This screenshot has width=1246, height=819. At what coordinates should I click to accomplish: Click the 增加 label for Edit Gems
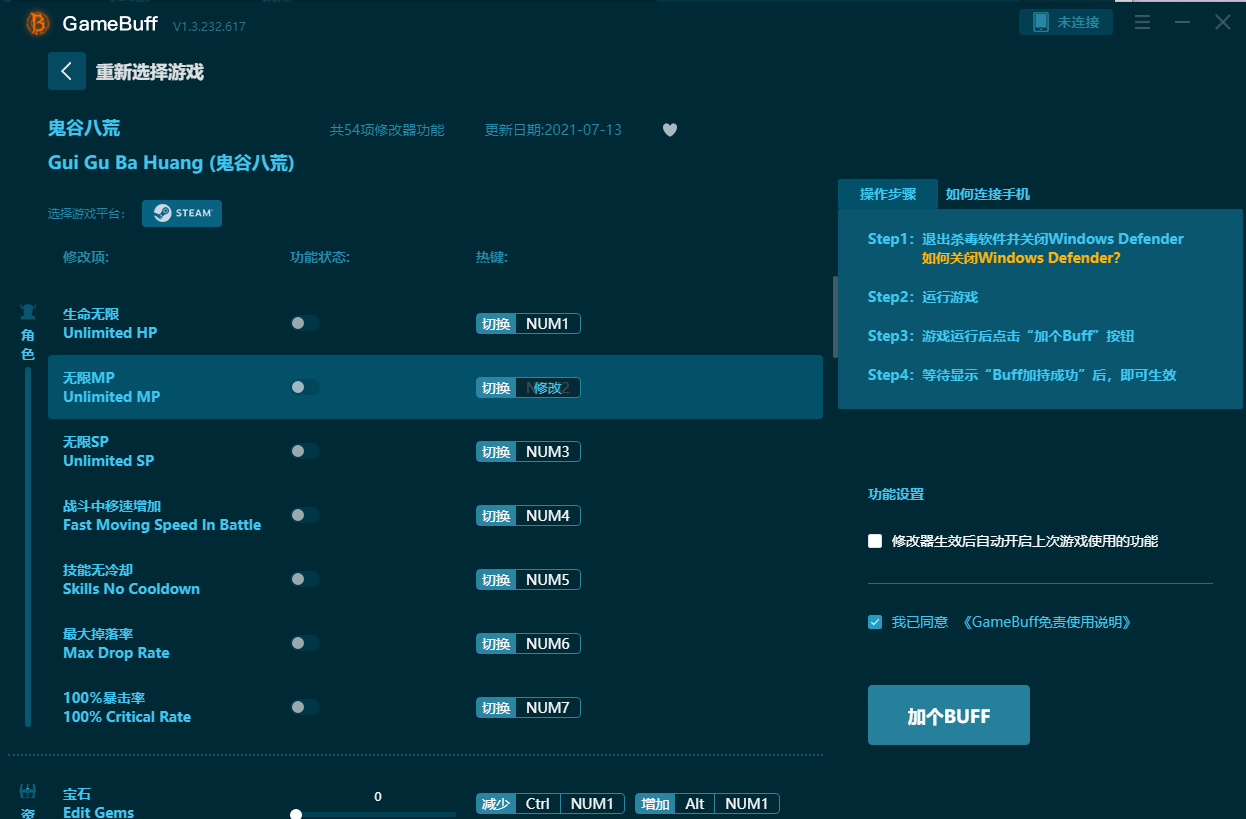click(x=655, y=804)
